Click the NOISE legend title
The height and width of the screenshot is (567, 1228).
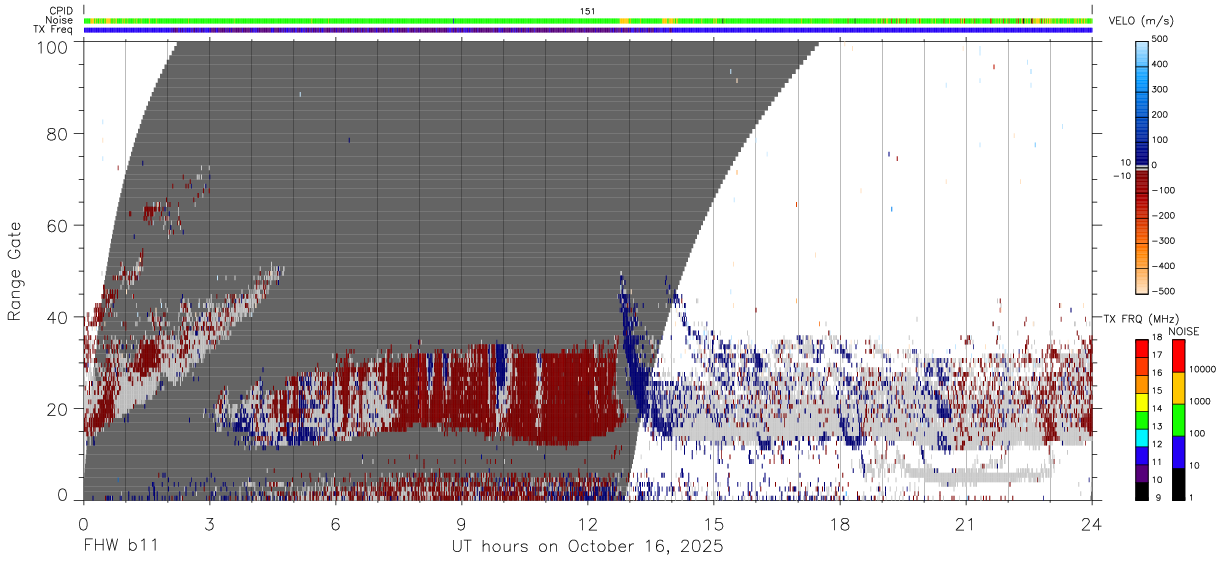(1185, 331)
